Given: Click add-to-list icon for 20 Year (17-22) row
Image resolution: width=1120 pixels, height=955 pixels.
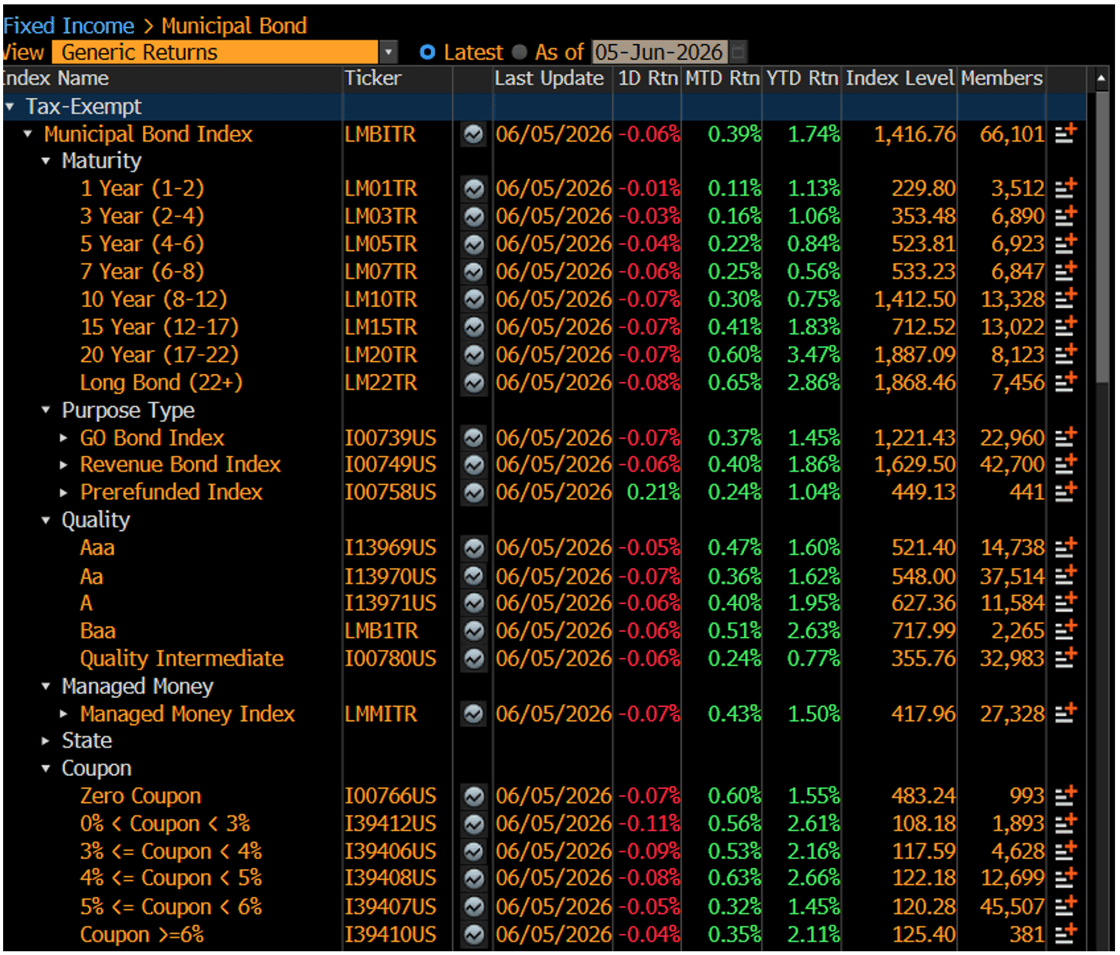Looking at the screenshot, I should pos(1066,354).
